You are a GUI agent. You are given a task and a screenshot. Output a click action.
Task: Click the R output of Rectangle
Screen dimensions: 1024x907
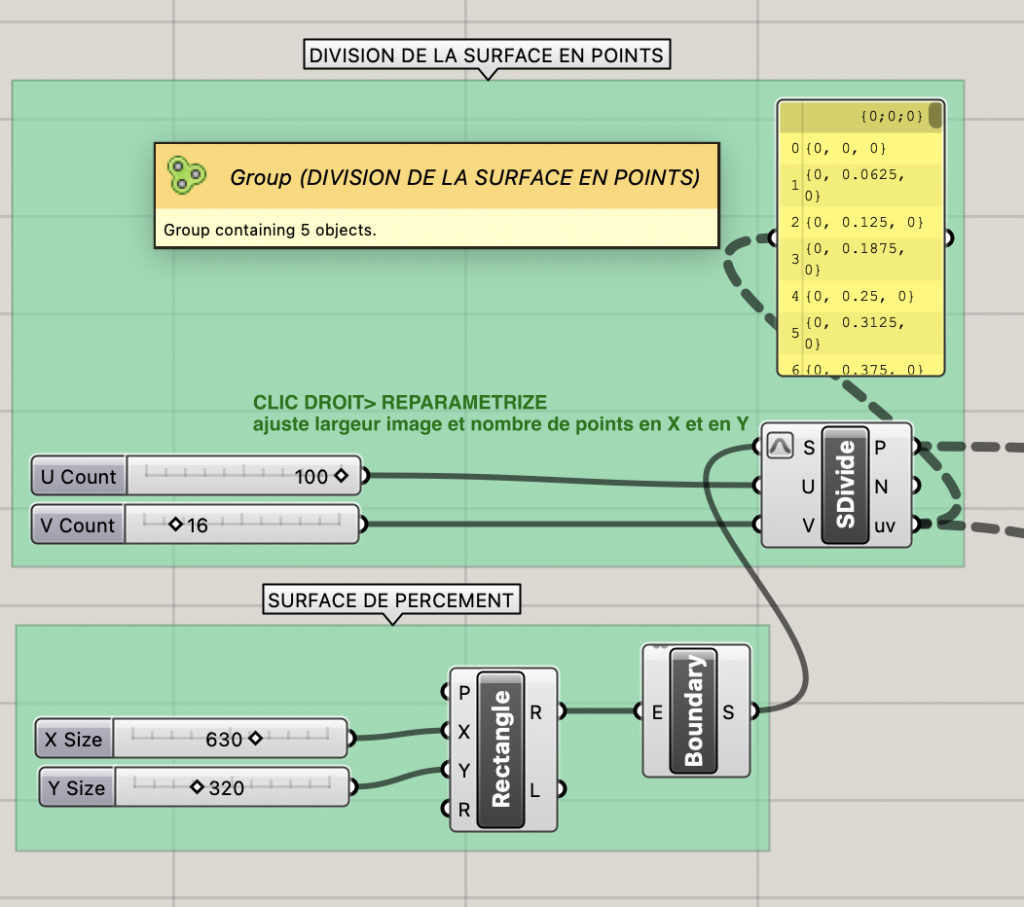(x=536, y=711)
